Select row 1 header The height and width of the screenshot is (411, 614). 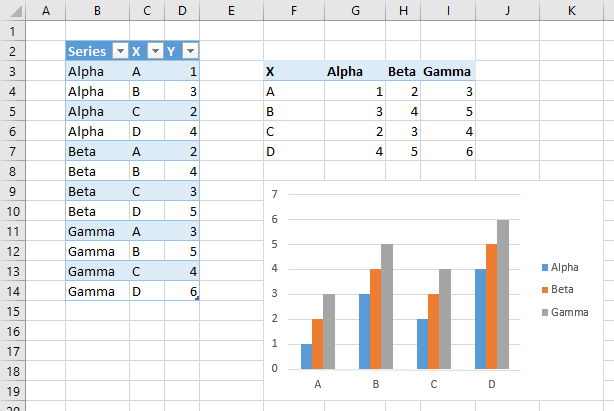(x=13, y=31)
